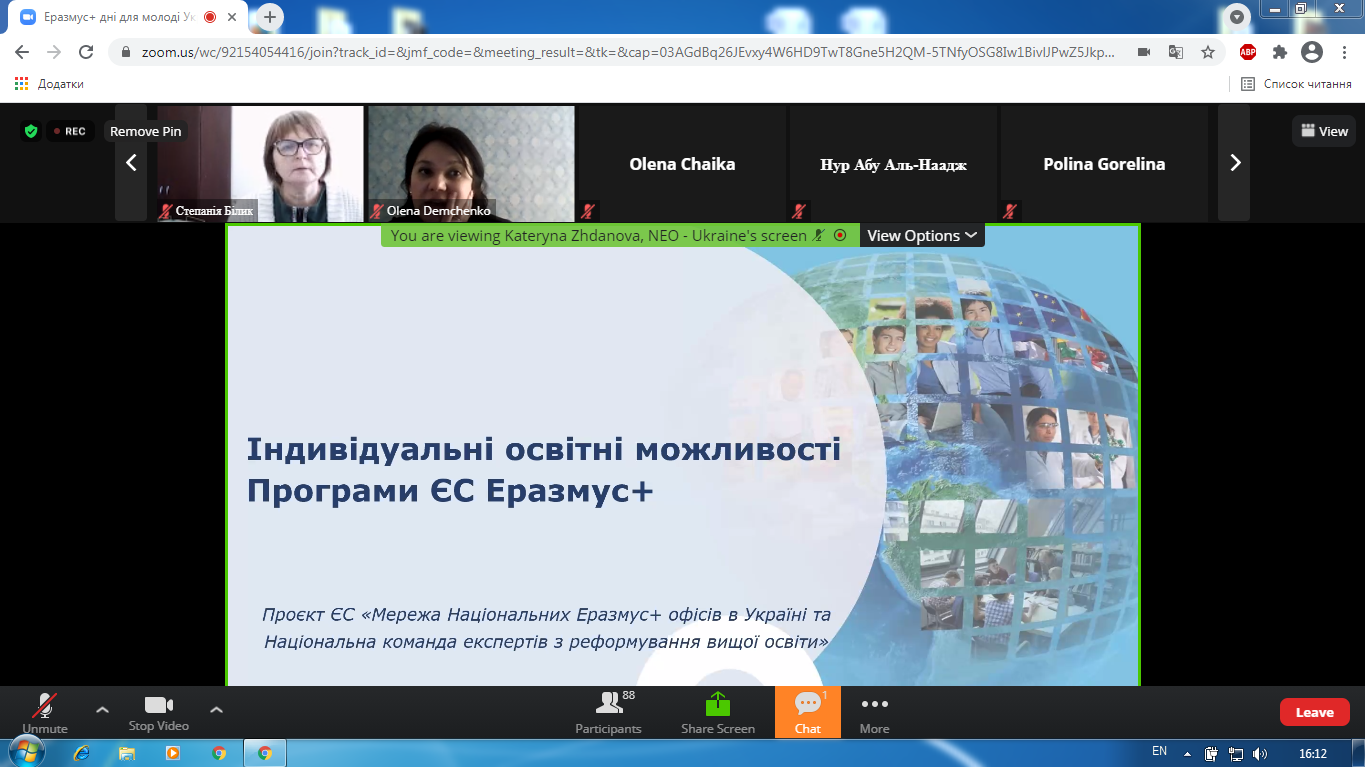Open the volume control tray icon

[1260, 753]
